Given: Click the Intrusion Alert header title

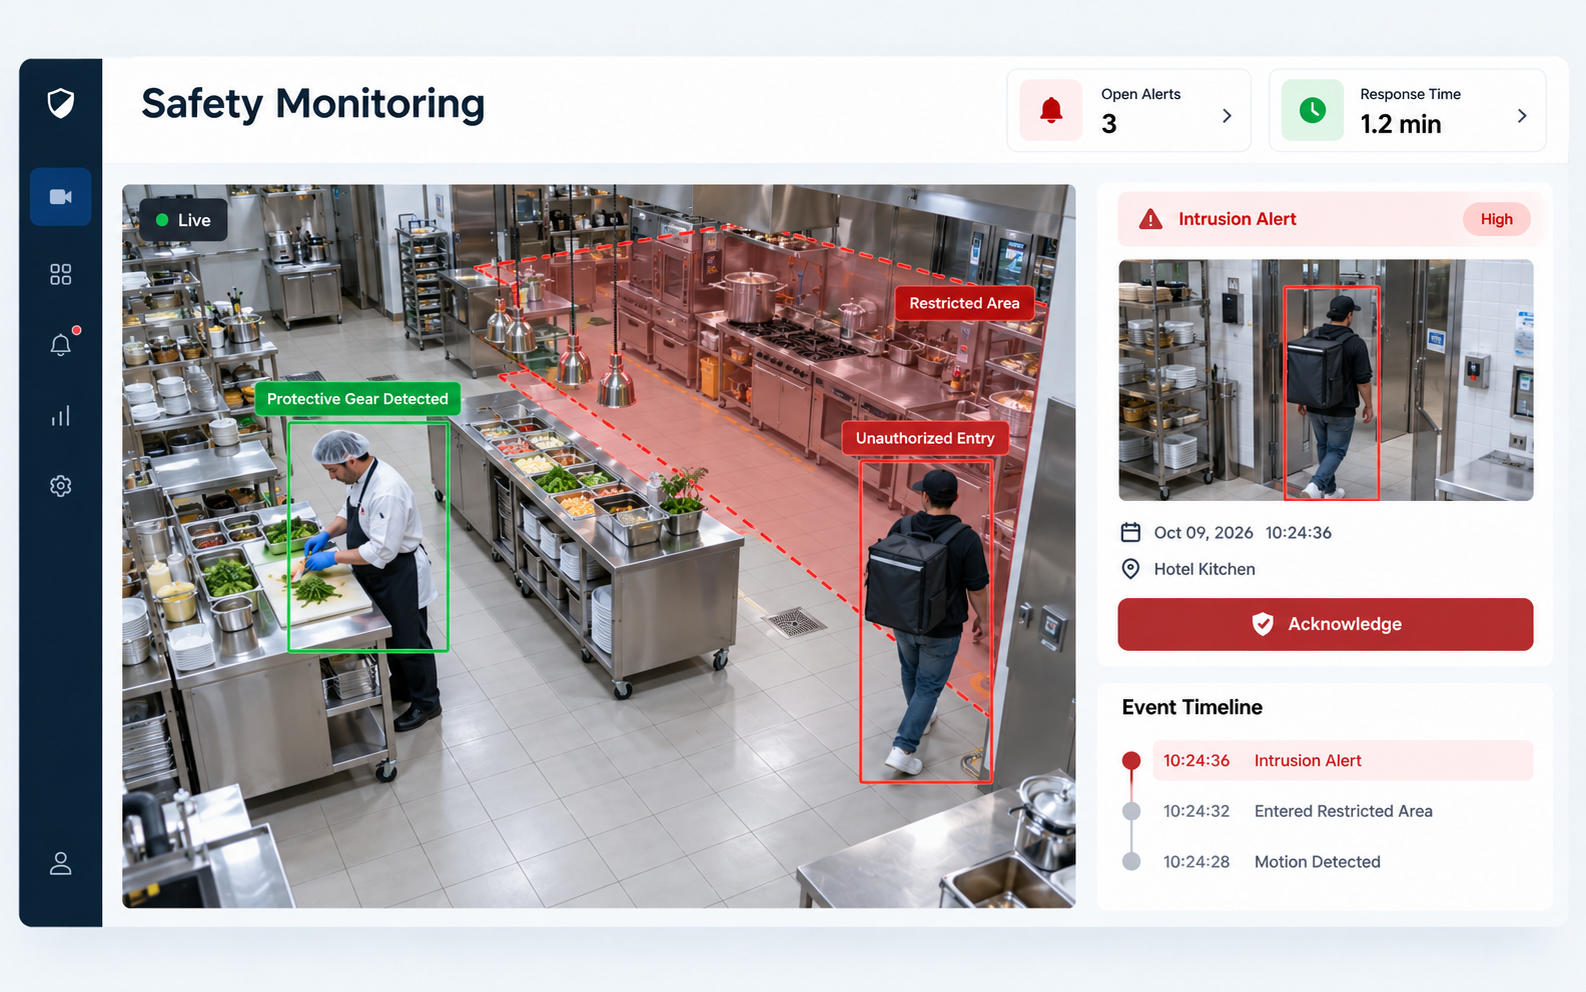Looking at the screenshot, I should click(x=1237, y=219).
